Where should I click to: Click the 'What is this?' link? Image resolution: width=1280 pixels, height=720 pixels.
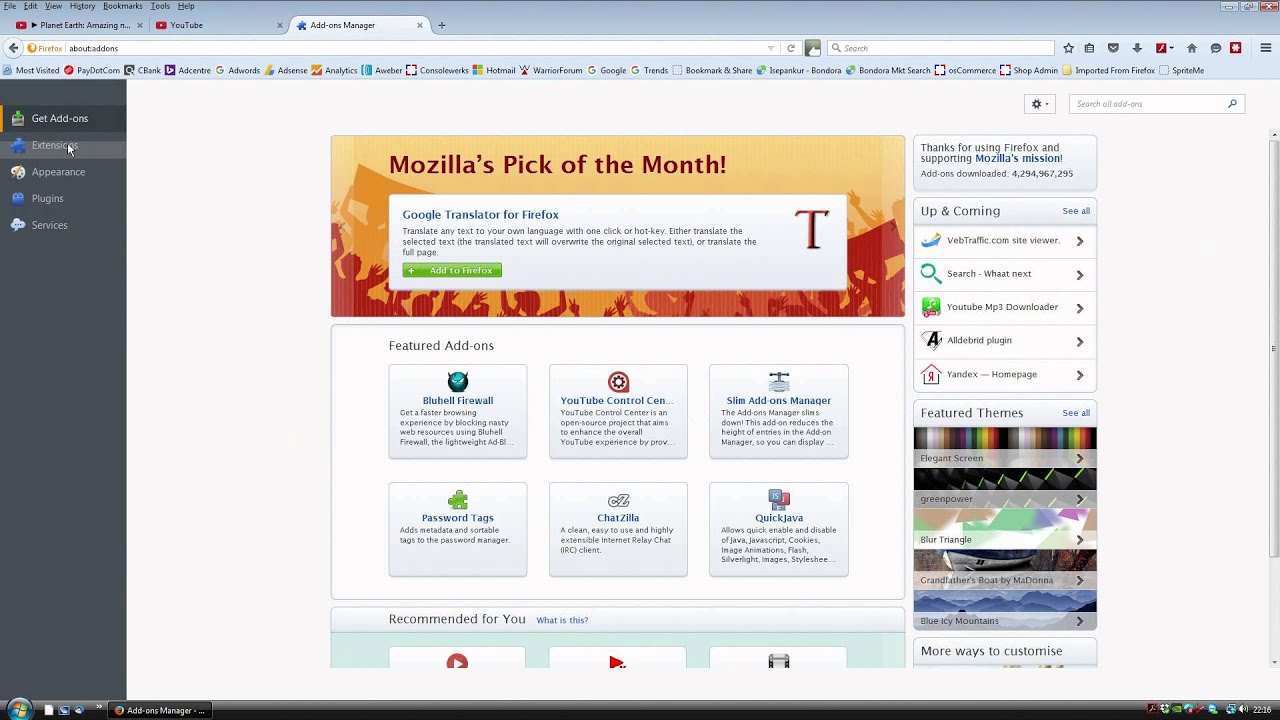(x=562, y=620)
